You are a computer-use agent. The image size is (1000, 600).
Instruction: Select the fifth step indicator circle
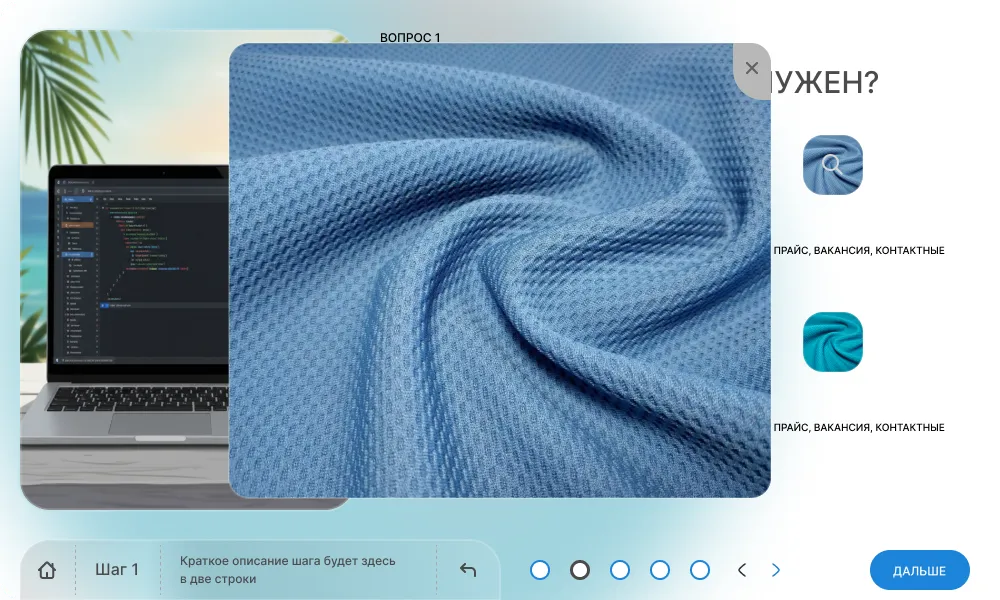(700, 570)
